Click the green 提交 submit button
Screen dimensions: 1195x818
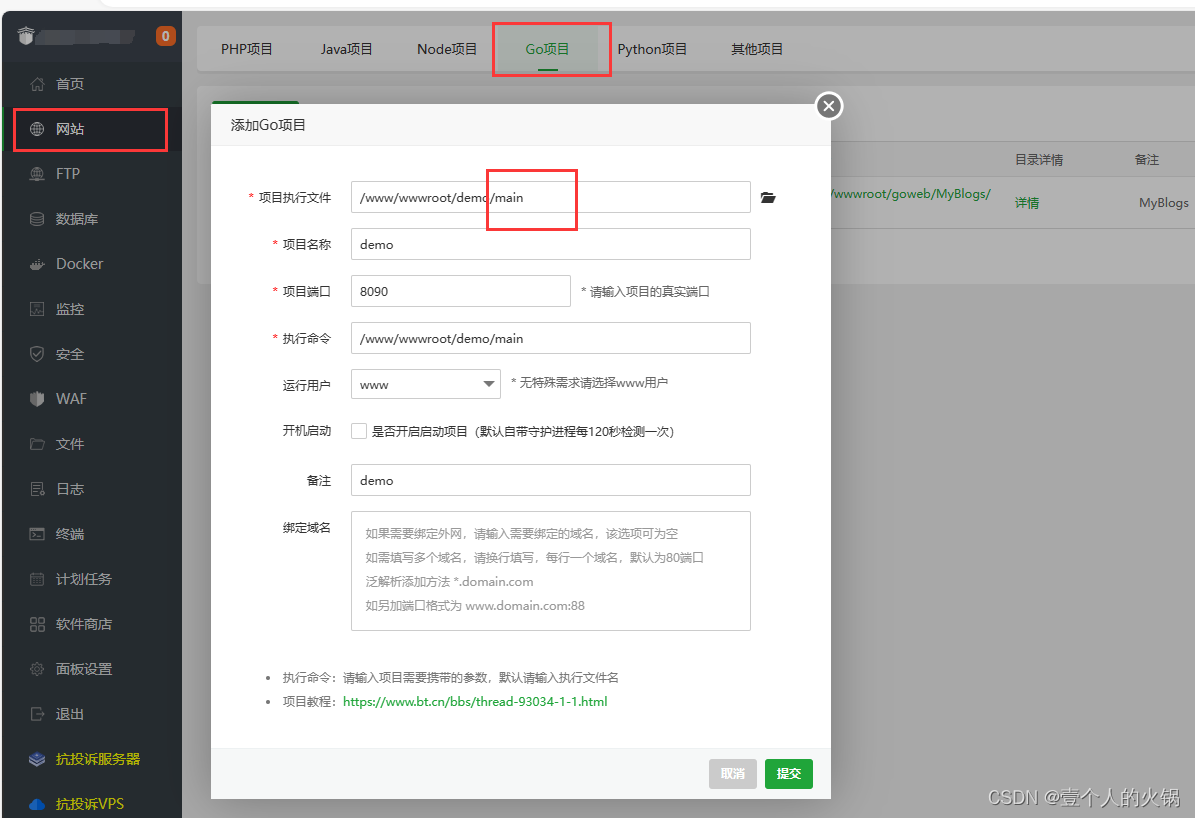pos(788,773)
